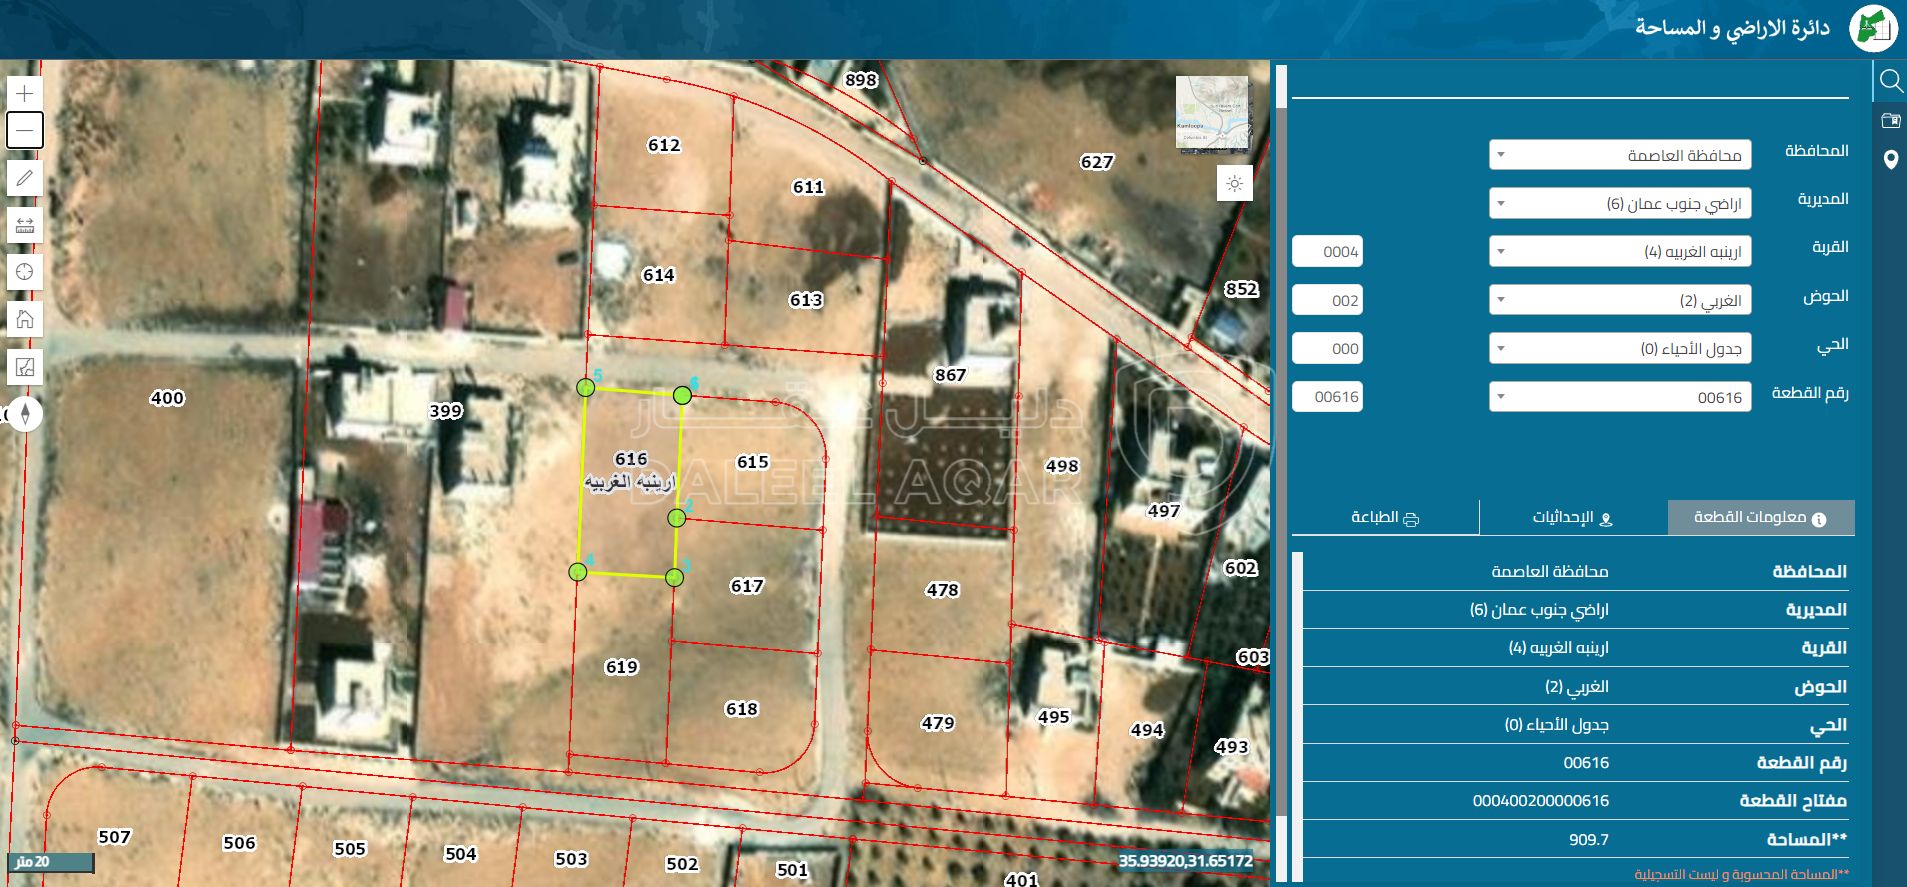Switch basemap using the minimap thumbnail

tap(1212, 113)
